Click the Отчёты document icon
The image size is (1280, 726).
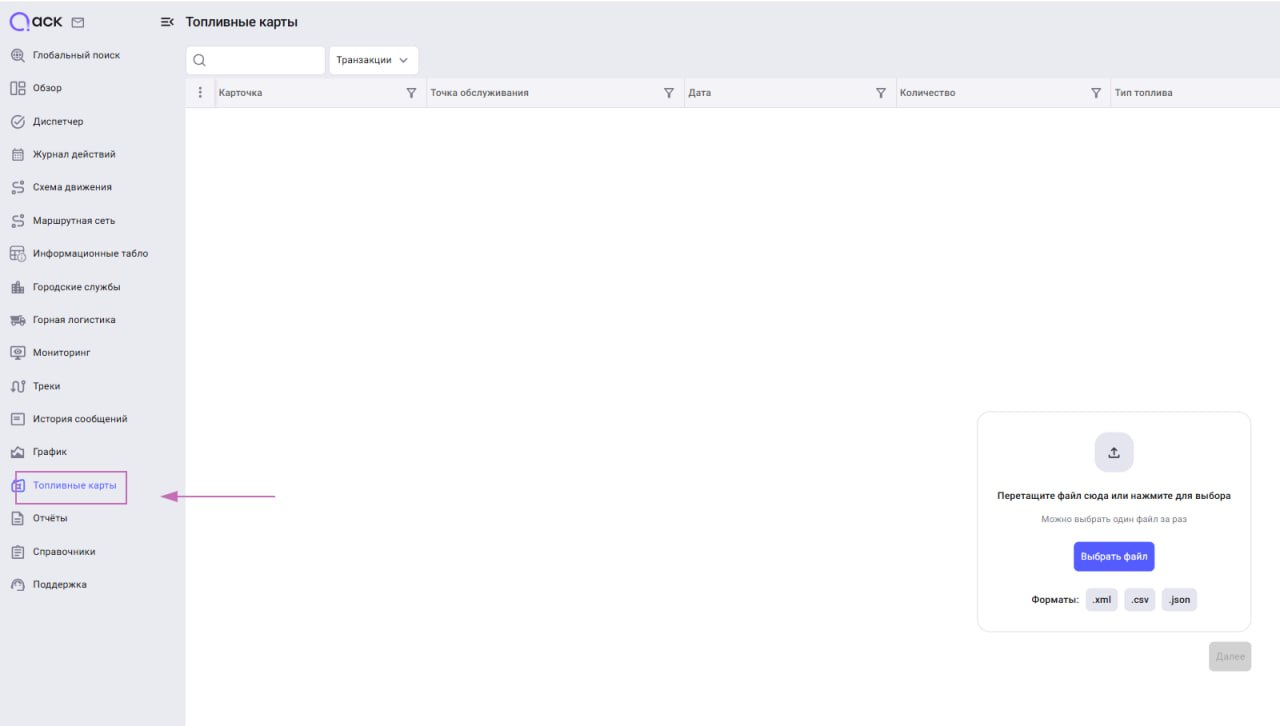(17, 519)
